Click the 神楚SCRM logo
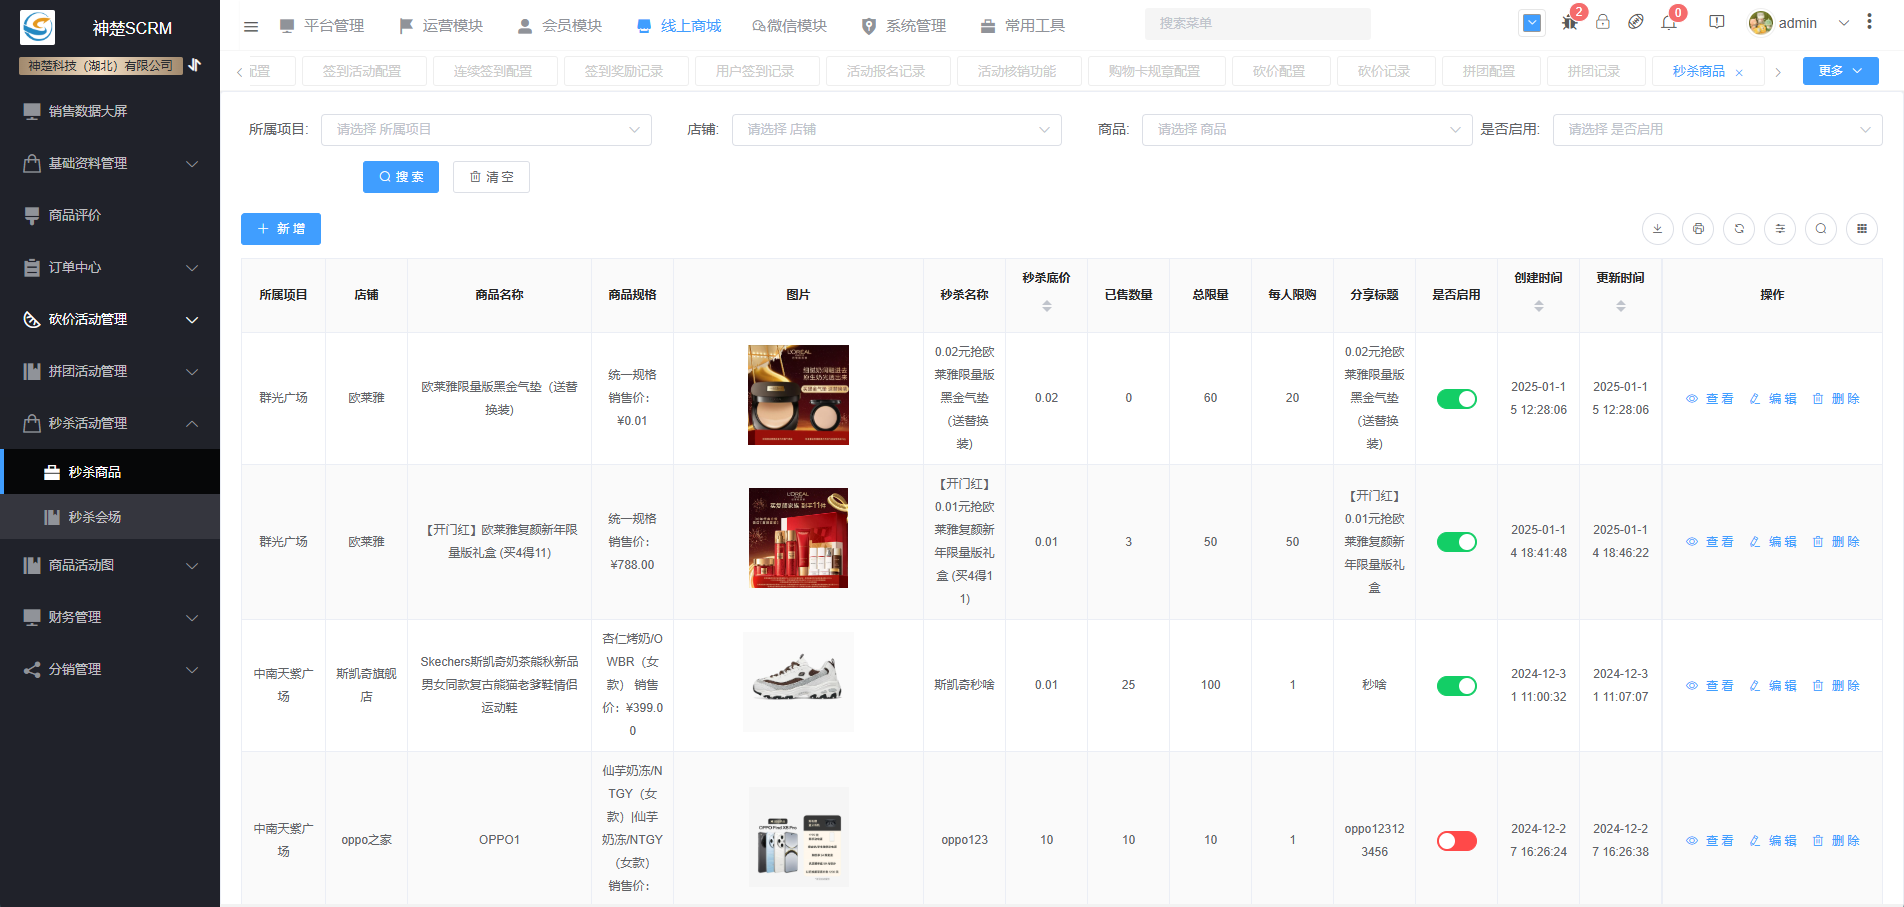The width and height of the screenshot is (1904, 907). pos(38,27)
